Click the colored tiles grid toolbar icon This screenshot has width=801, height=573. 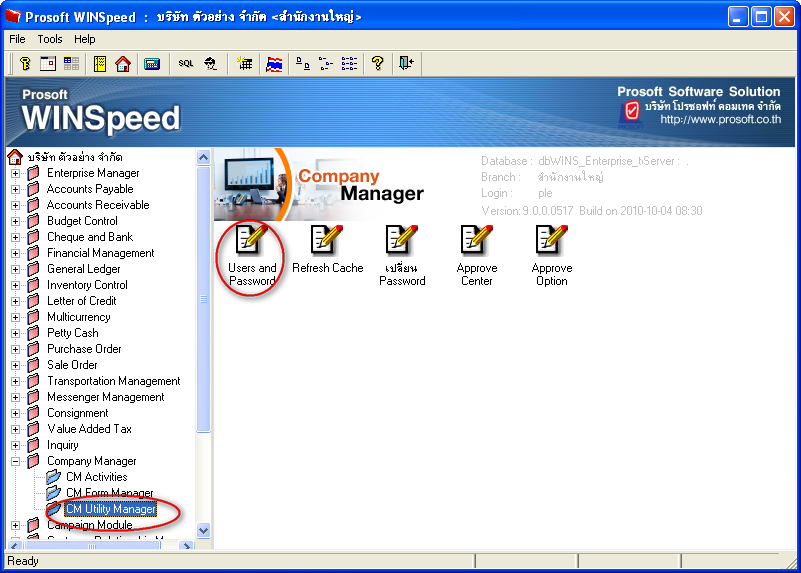[71, 64]
